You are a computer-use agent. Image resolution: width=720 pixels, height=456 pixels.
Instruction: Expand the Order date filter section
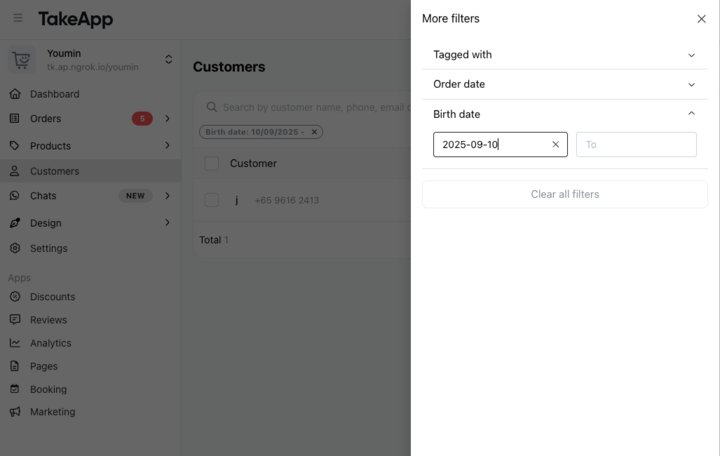(x=565, y=84)
